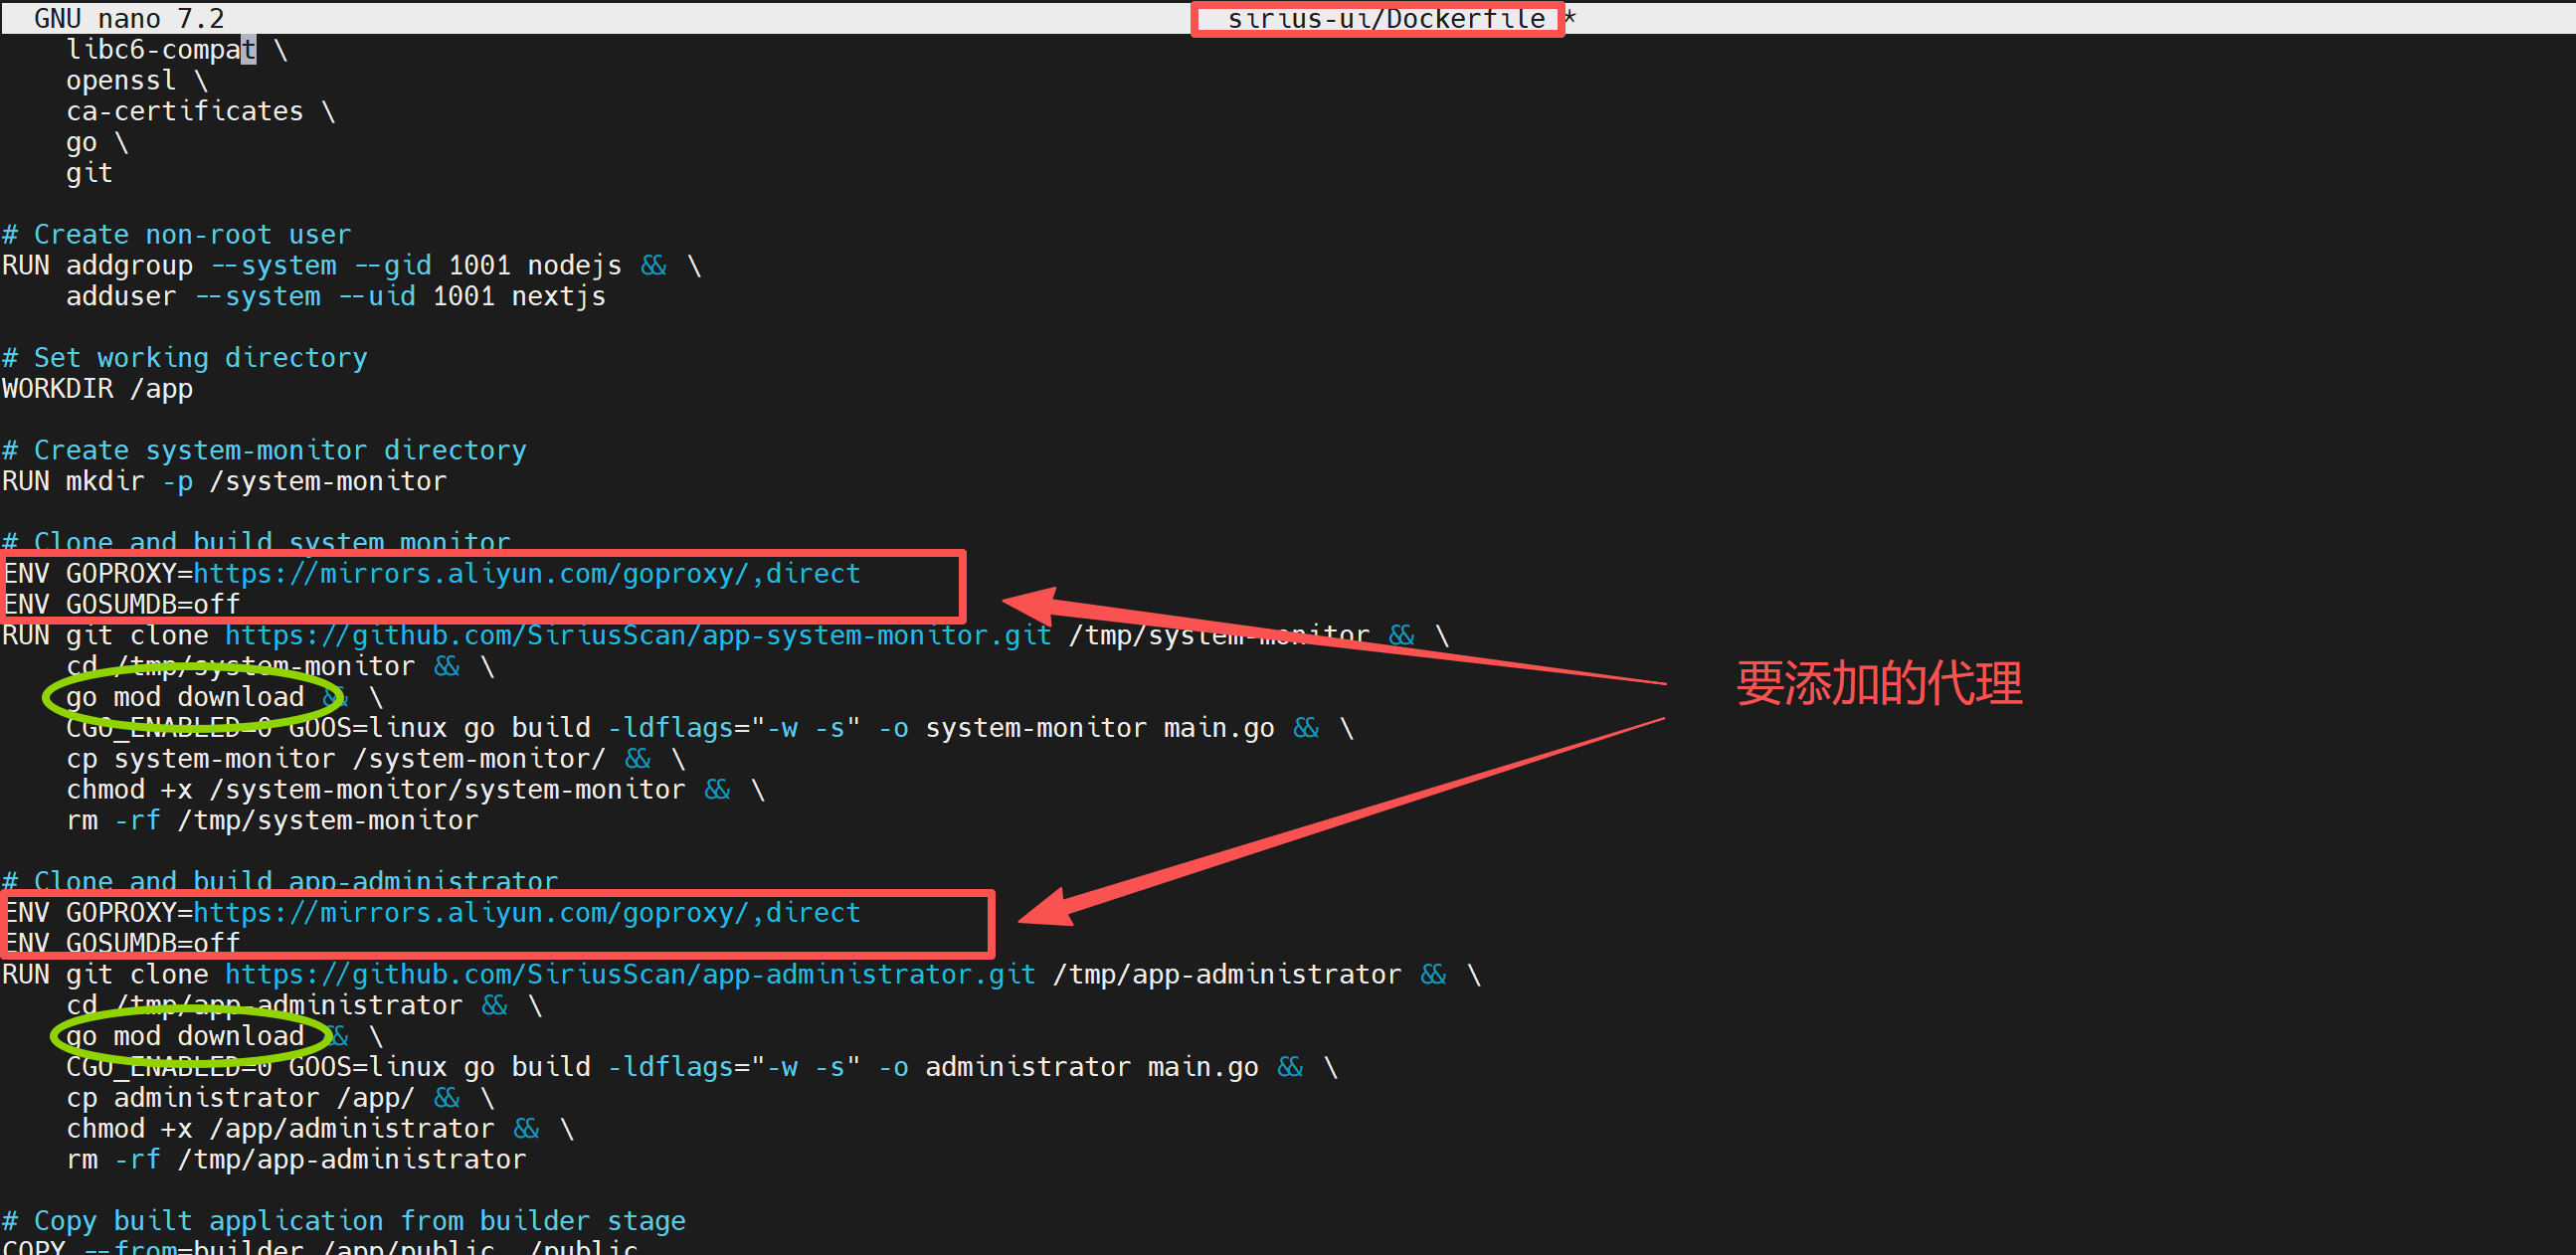Click the rm -rf /tmp/app-administrator line

coord(295,1159)
